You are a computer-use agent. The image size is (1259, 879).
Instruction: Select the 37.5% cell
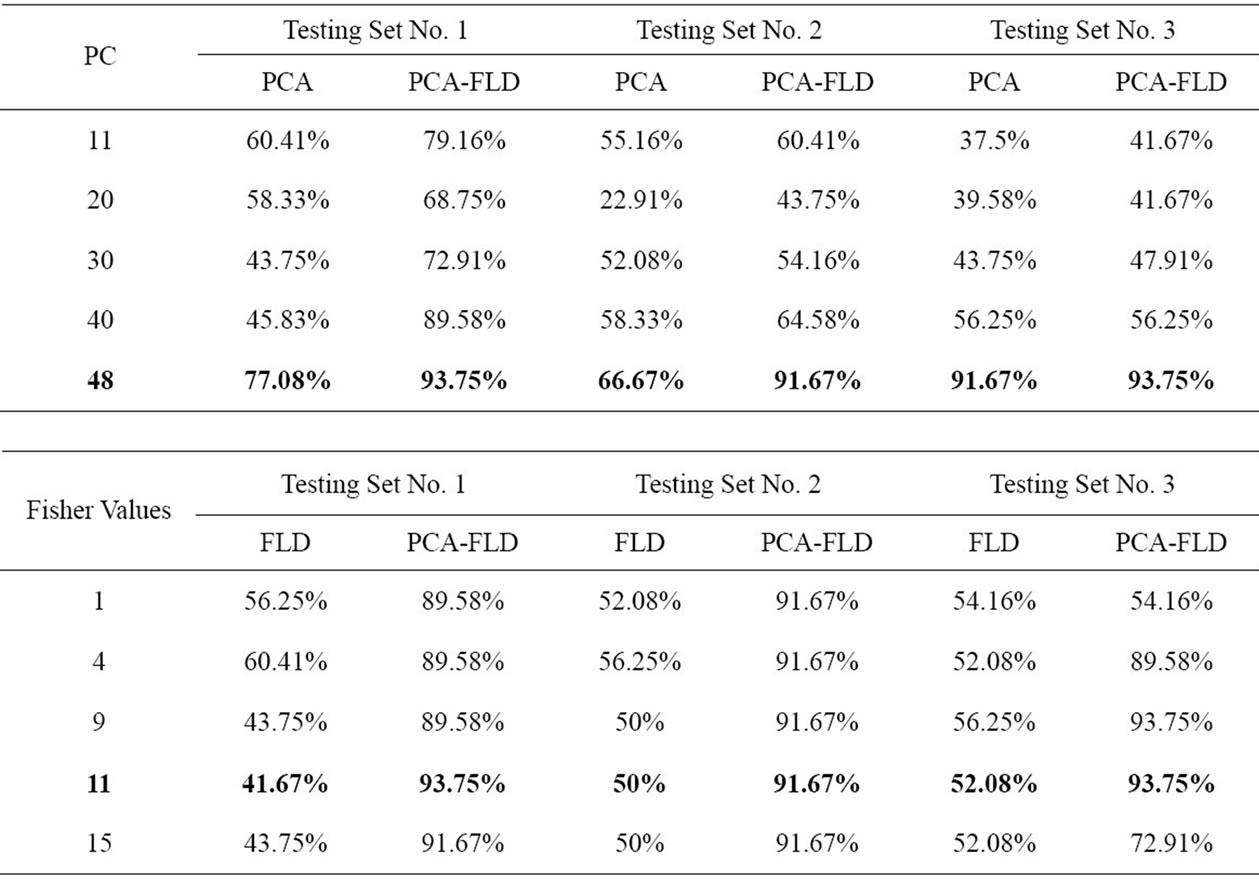pos(994,140)
